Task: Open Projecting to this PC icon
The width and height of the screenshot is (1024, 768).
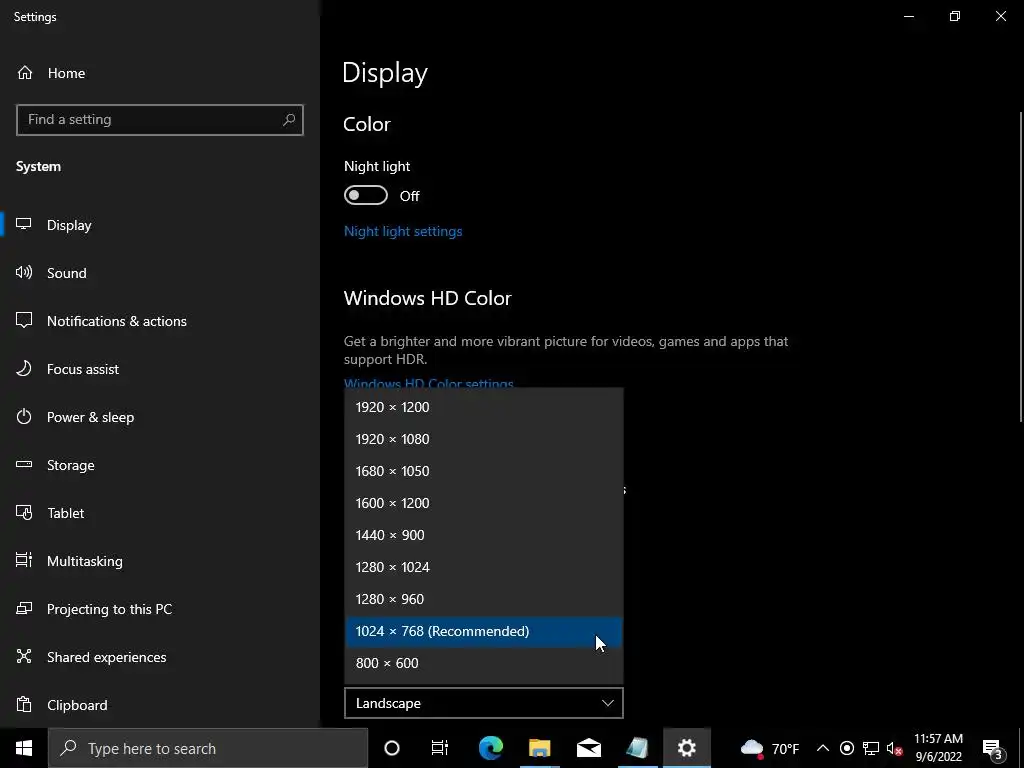Action: tap(24, 609)
